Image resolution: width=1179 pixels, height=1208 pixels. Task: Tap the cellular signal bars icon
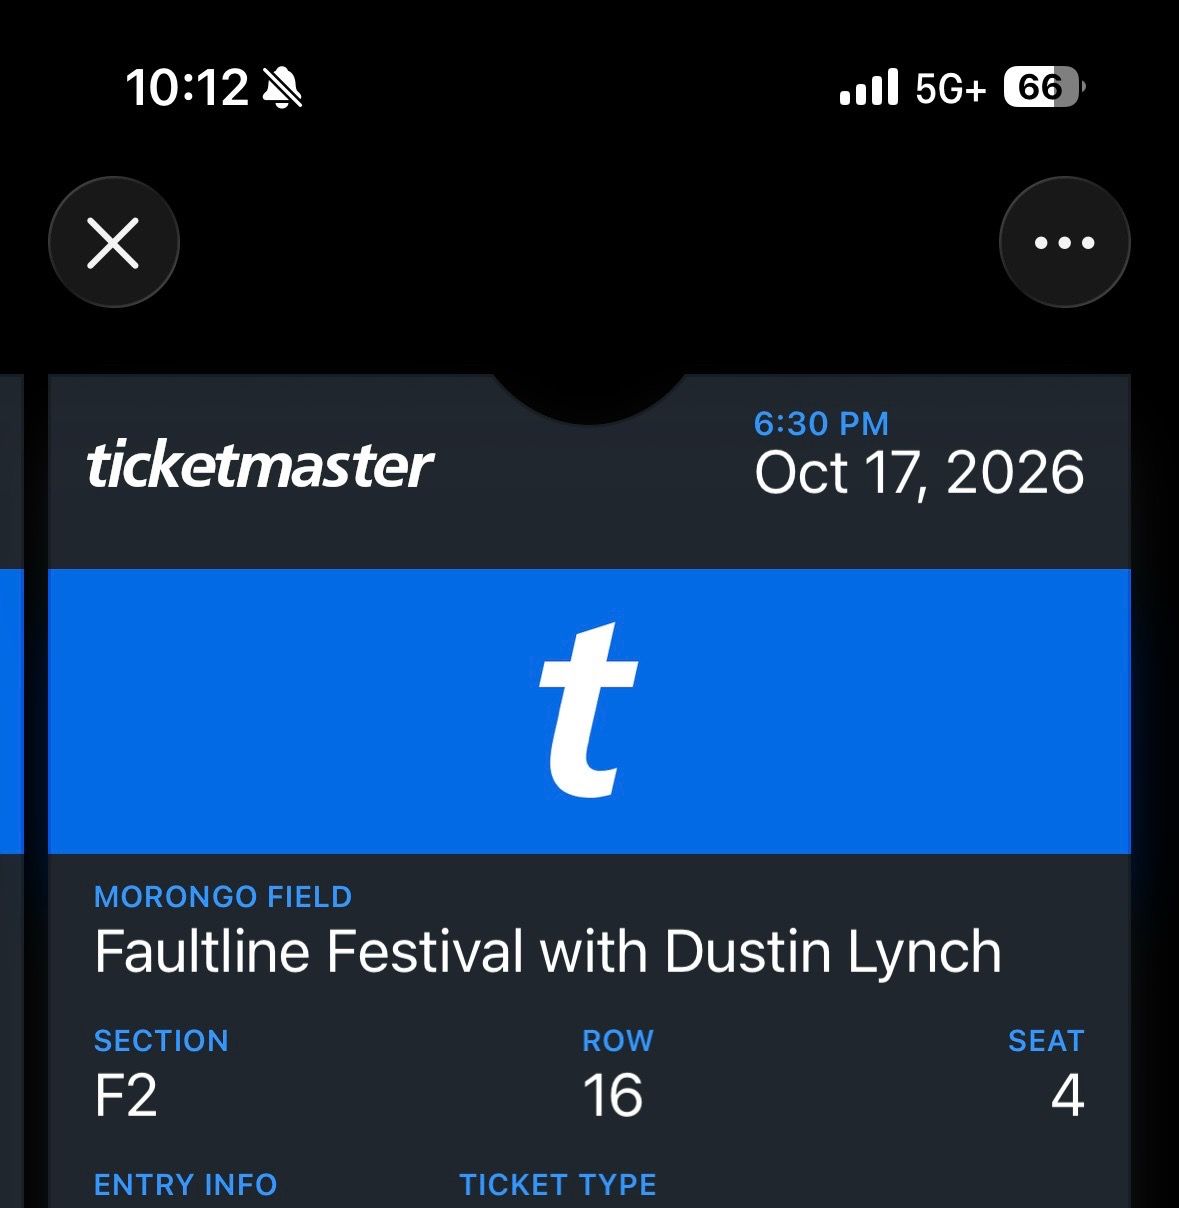pyautogui.click(x=869, y=88)
